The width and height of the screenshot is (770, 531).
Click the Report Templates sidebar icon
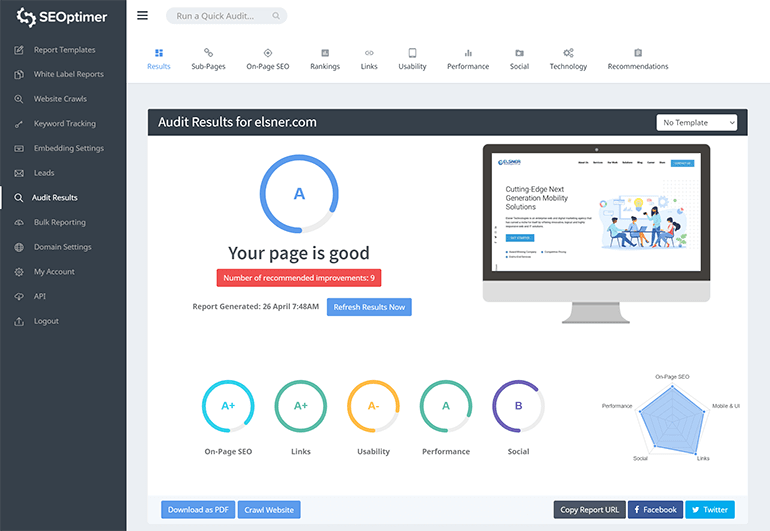pyautogui.click(x=19, y=50)
